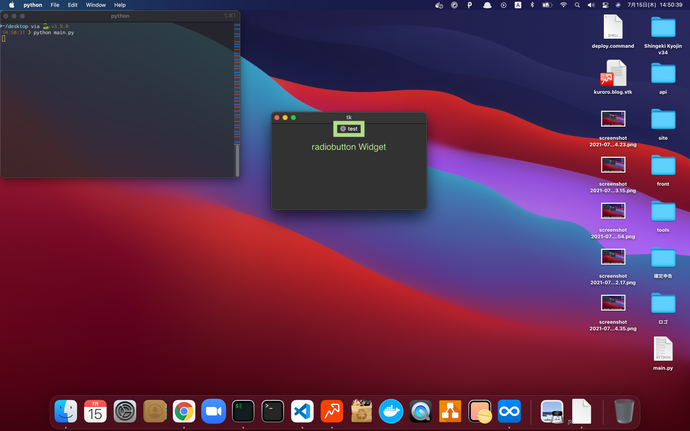Select screenshot ending .54.png thumbnail
The image size is (690, 431).
tap(613, 211)
